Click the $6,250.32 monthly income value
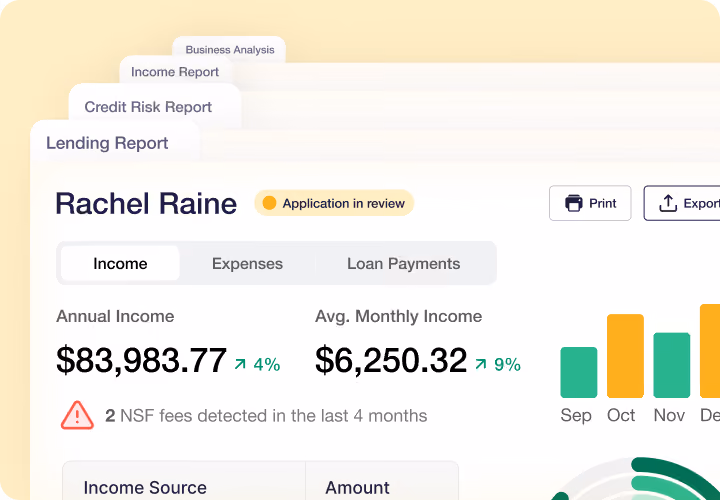The image size is (720, 500). pyautogui.click(x=391, y=361)
